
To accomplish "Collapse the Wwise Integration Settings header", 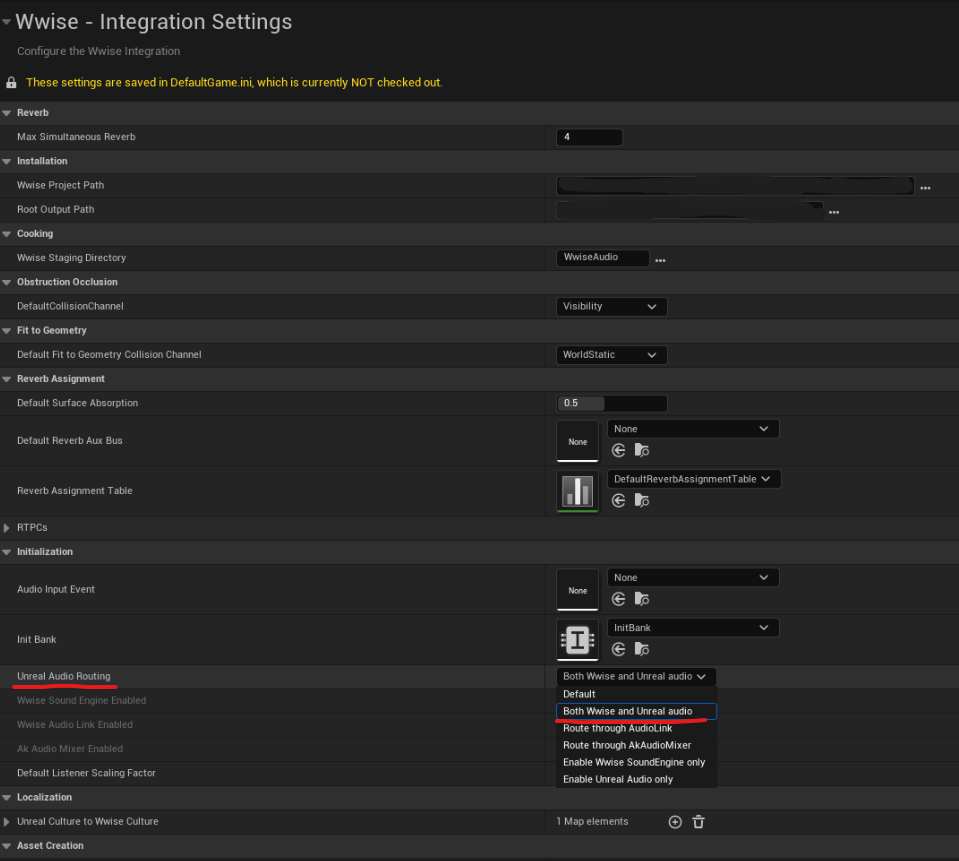I will 7,22.
